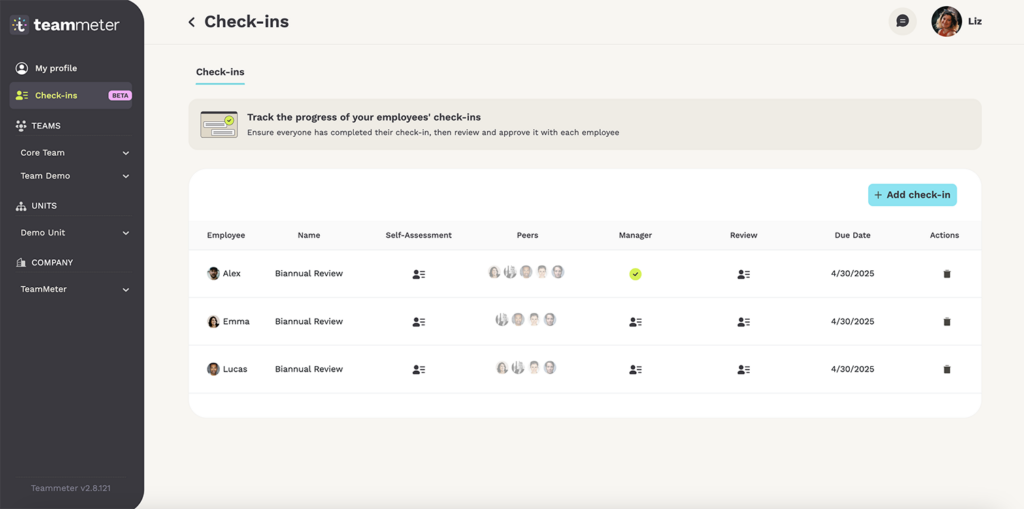This screenshot has height=509, width=1024.
Task: Expand the Core Team dropdown
Action: coord(125,153)
